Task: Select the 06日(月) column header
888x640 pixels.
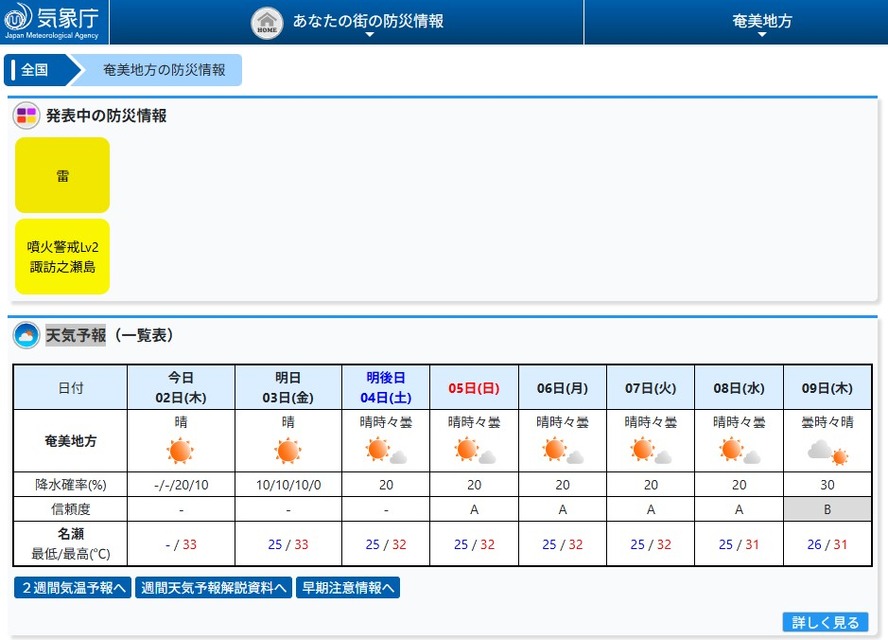Action: tap(562, 387)
